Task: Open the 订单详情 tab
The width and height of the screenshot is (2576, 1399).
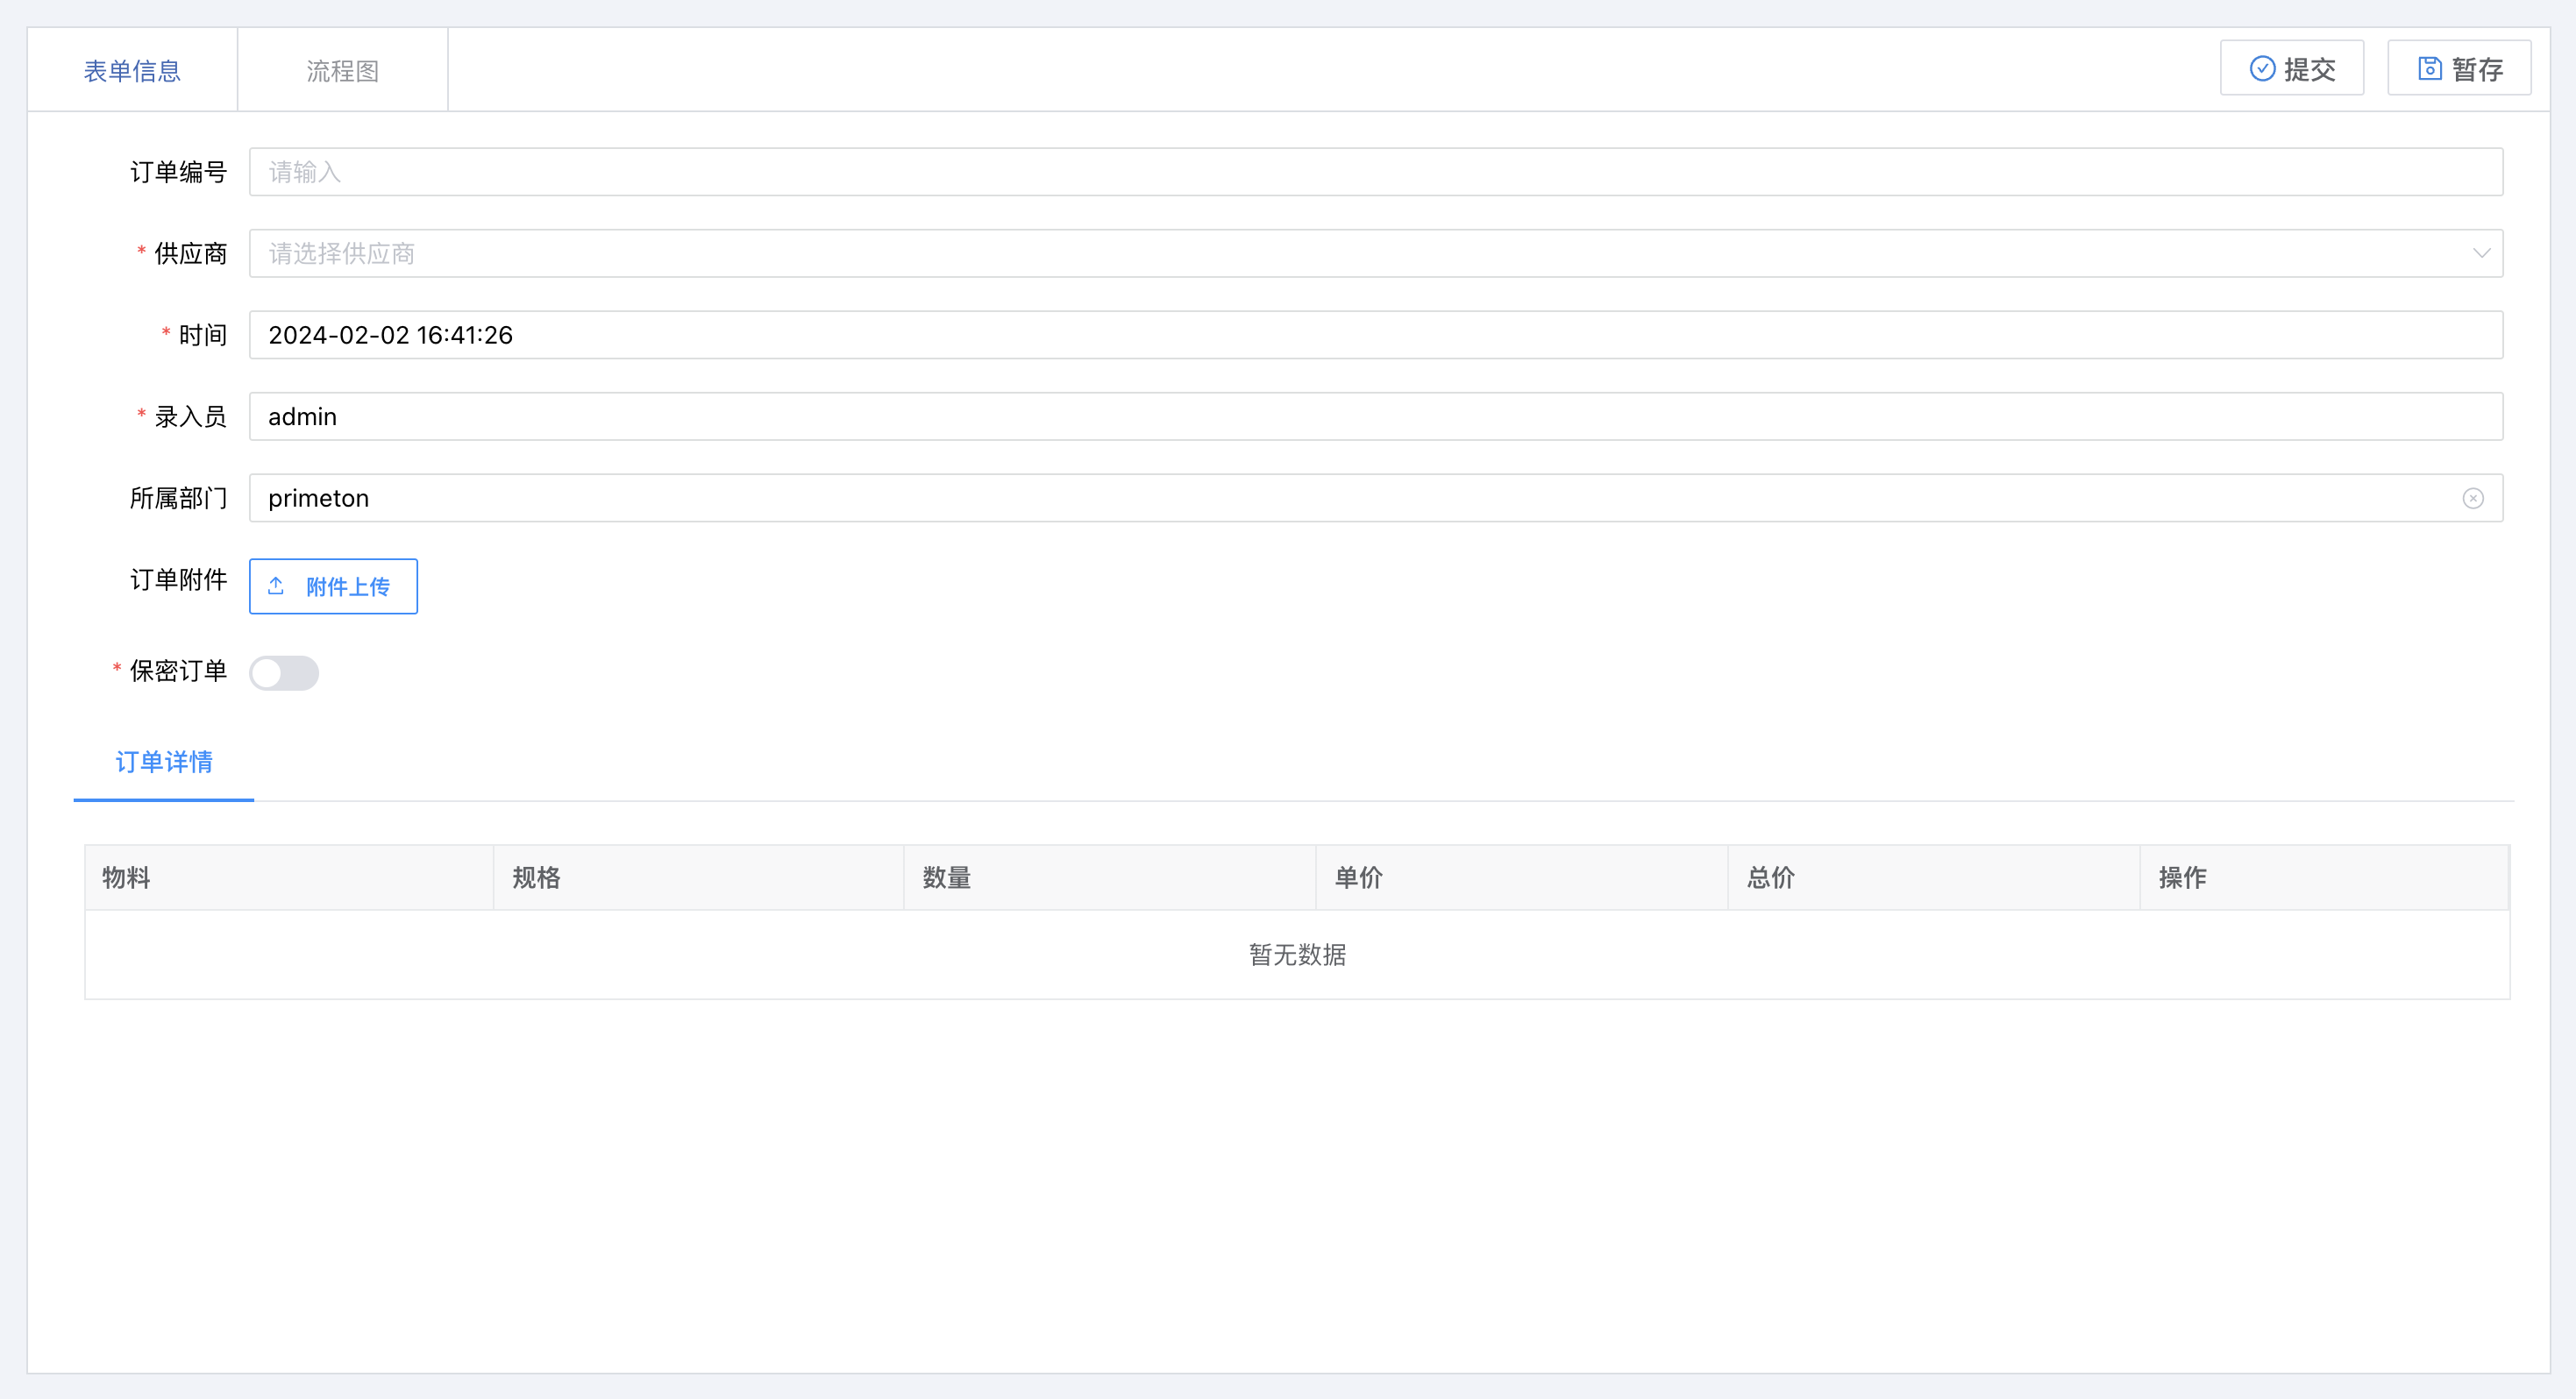Action: click(x=164, y=762)
